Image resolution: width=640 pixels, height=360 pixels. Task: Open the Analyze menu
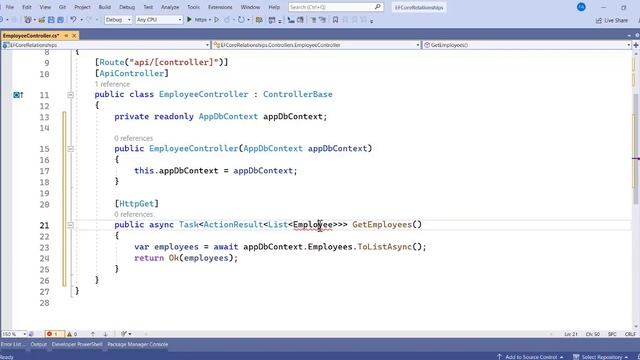(x=170, y=7)
